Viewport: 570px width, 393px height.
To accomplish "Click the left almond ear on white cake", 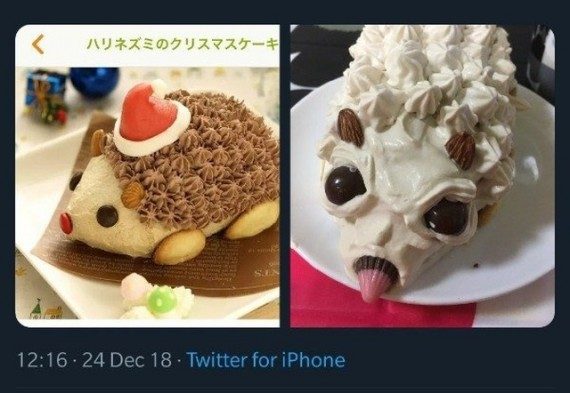I will click(x=350, y=128).
